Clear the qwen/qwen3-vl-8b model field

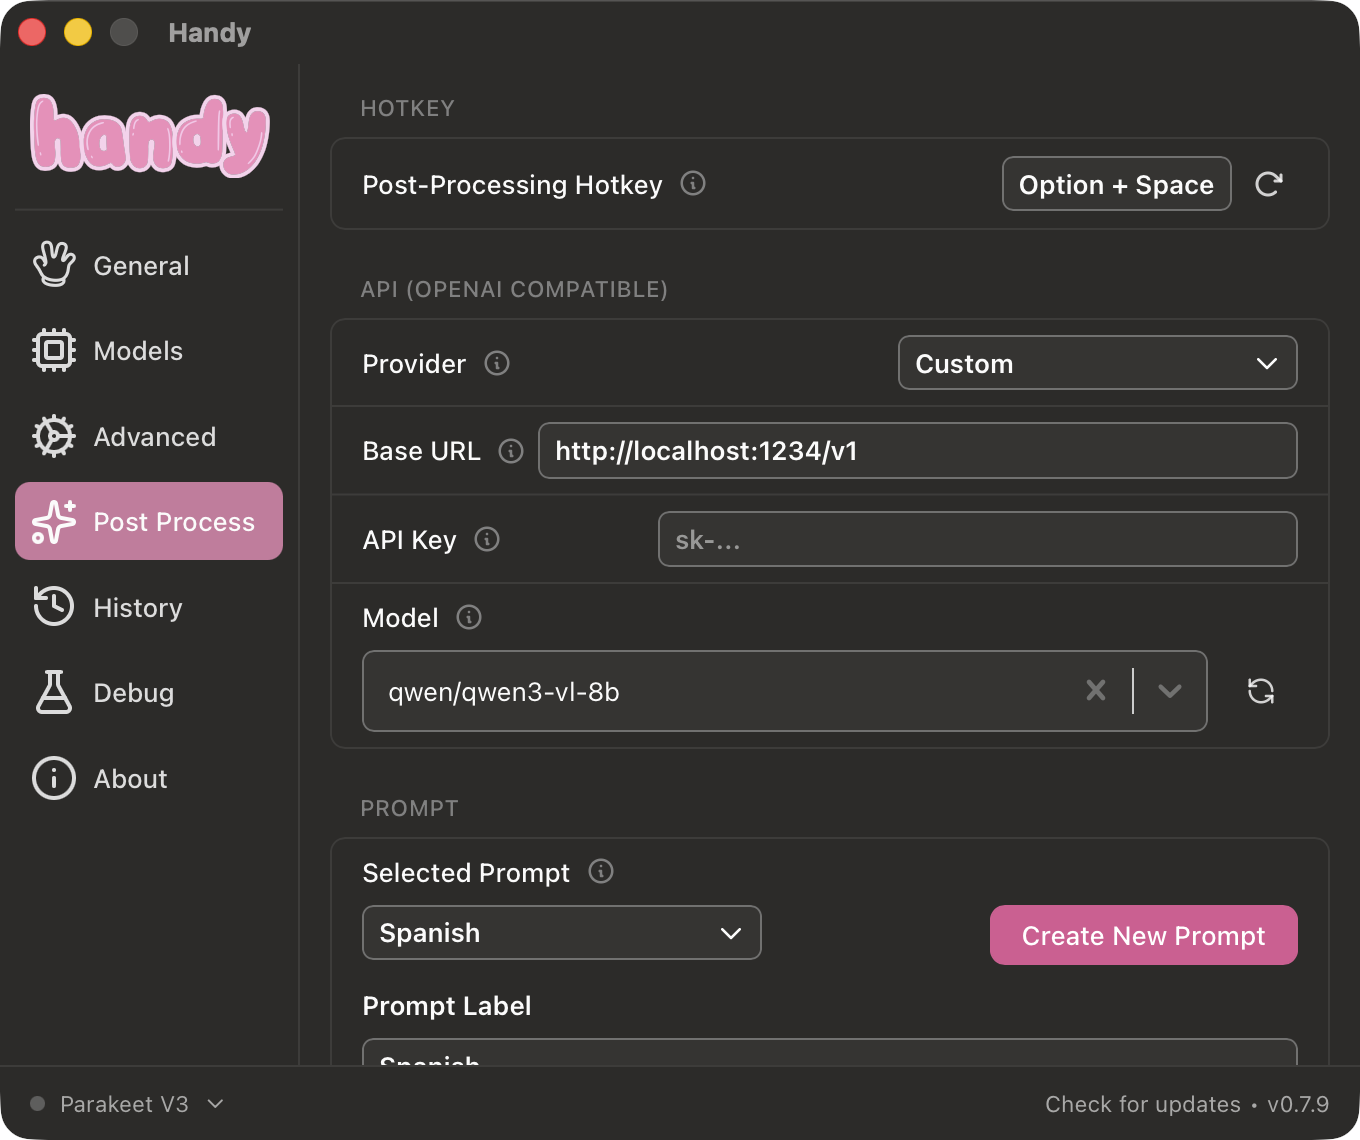pyautogui.click(x=1096, y=690)
